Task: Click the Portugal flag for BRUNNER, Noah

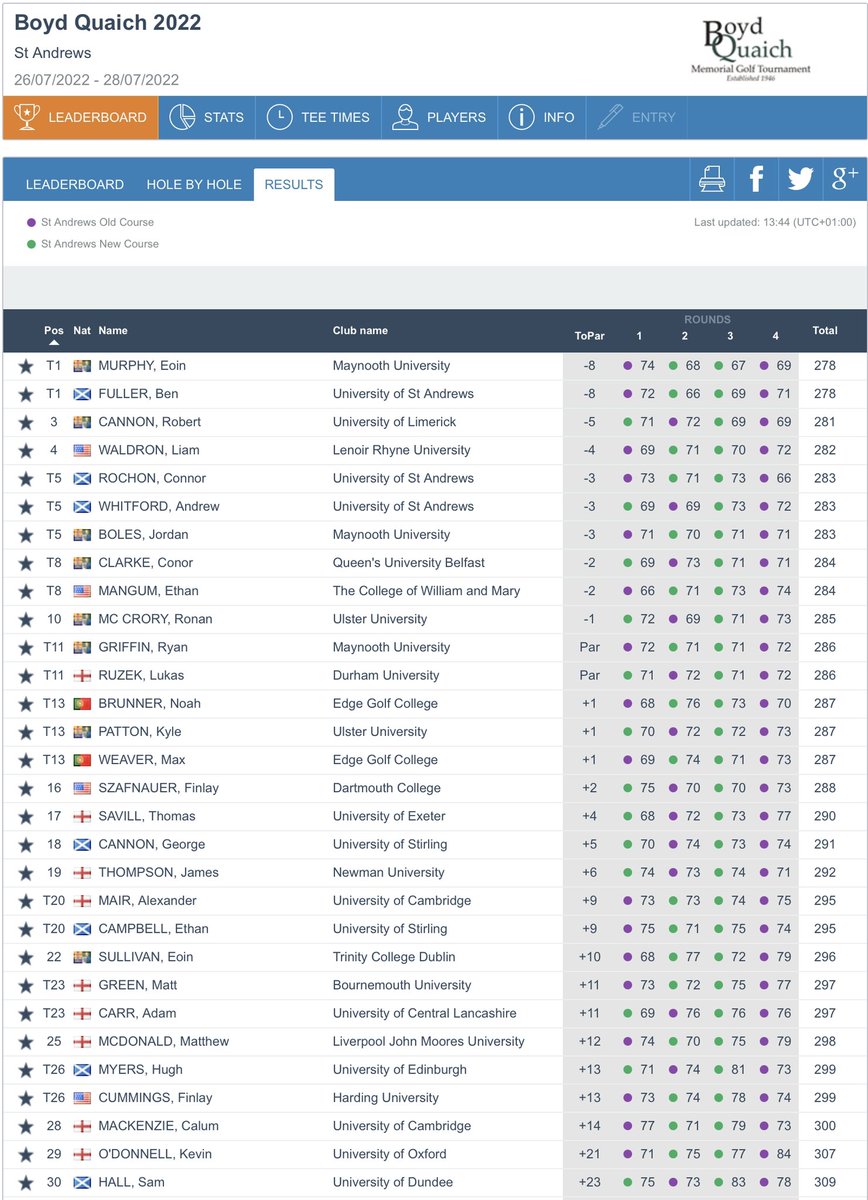Action: [82, 703]
